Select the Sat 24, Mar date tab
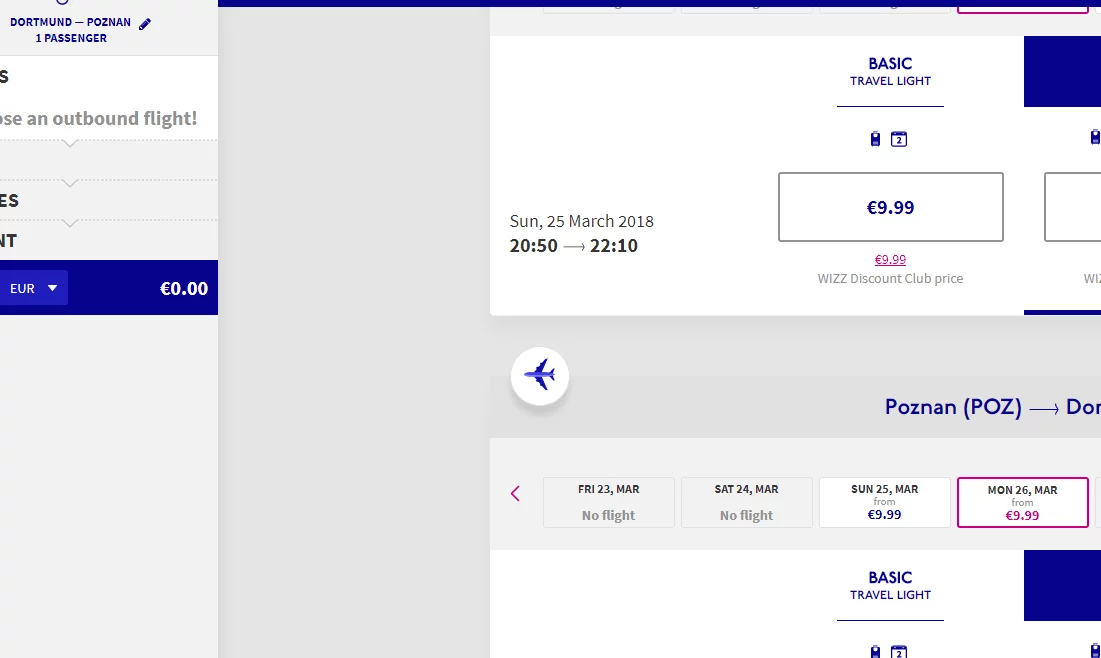Screen dimensions: 1101x658 click(x=746, y=502)
